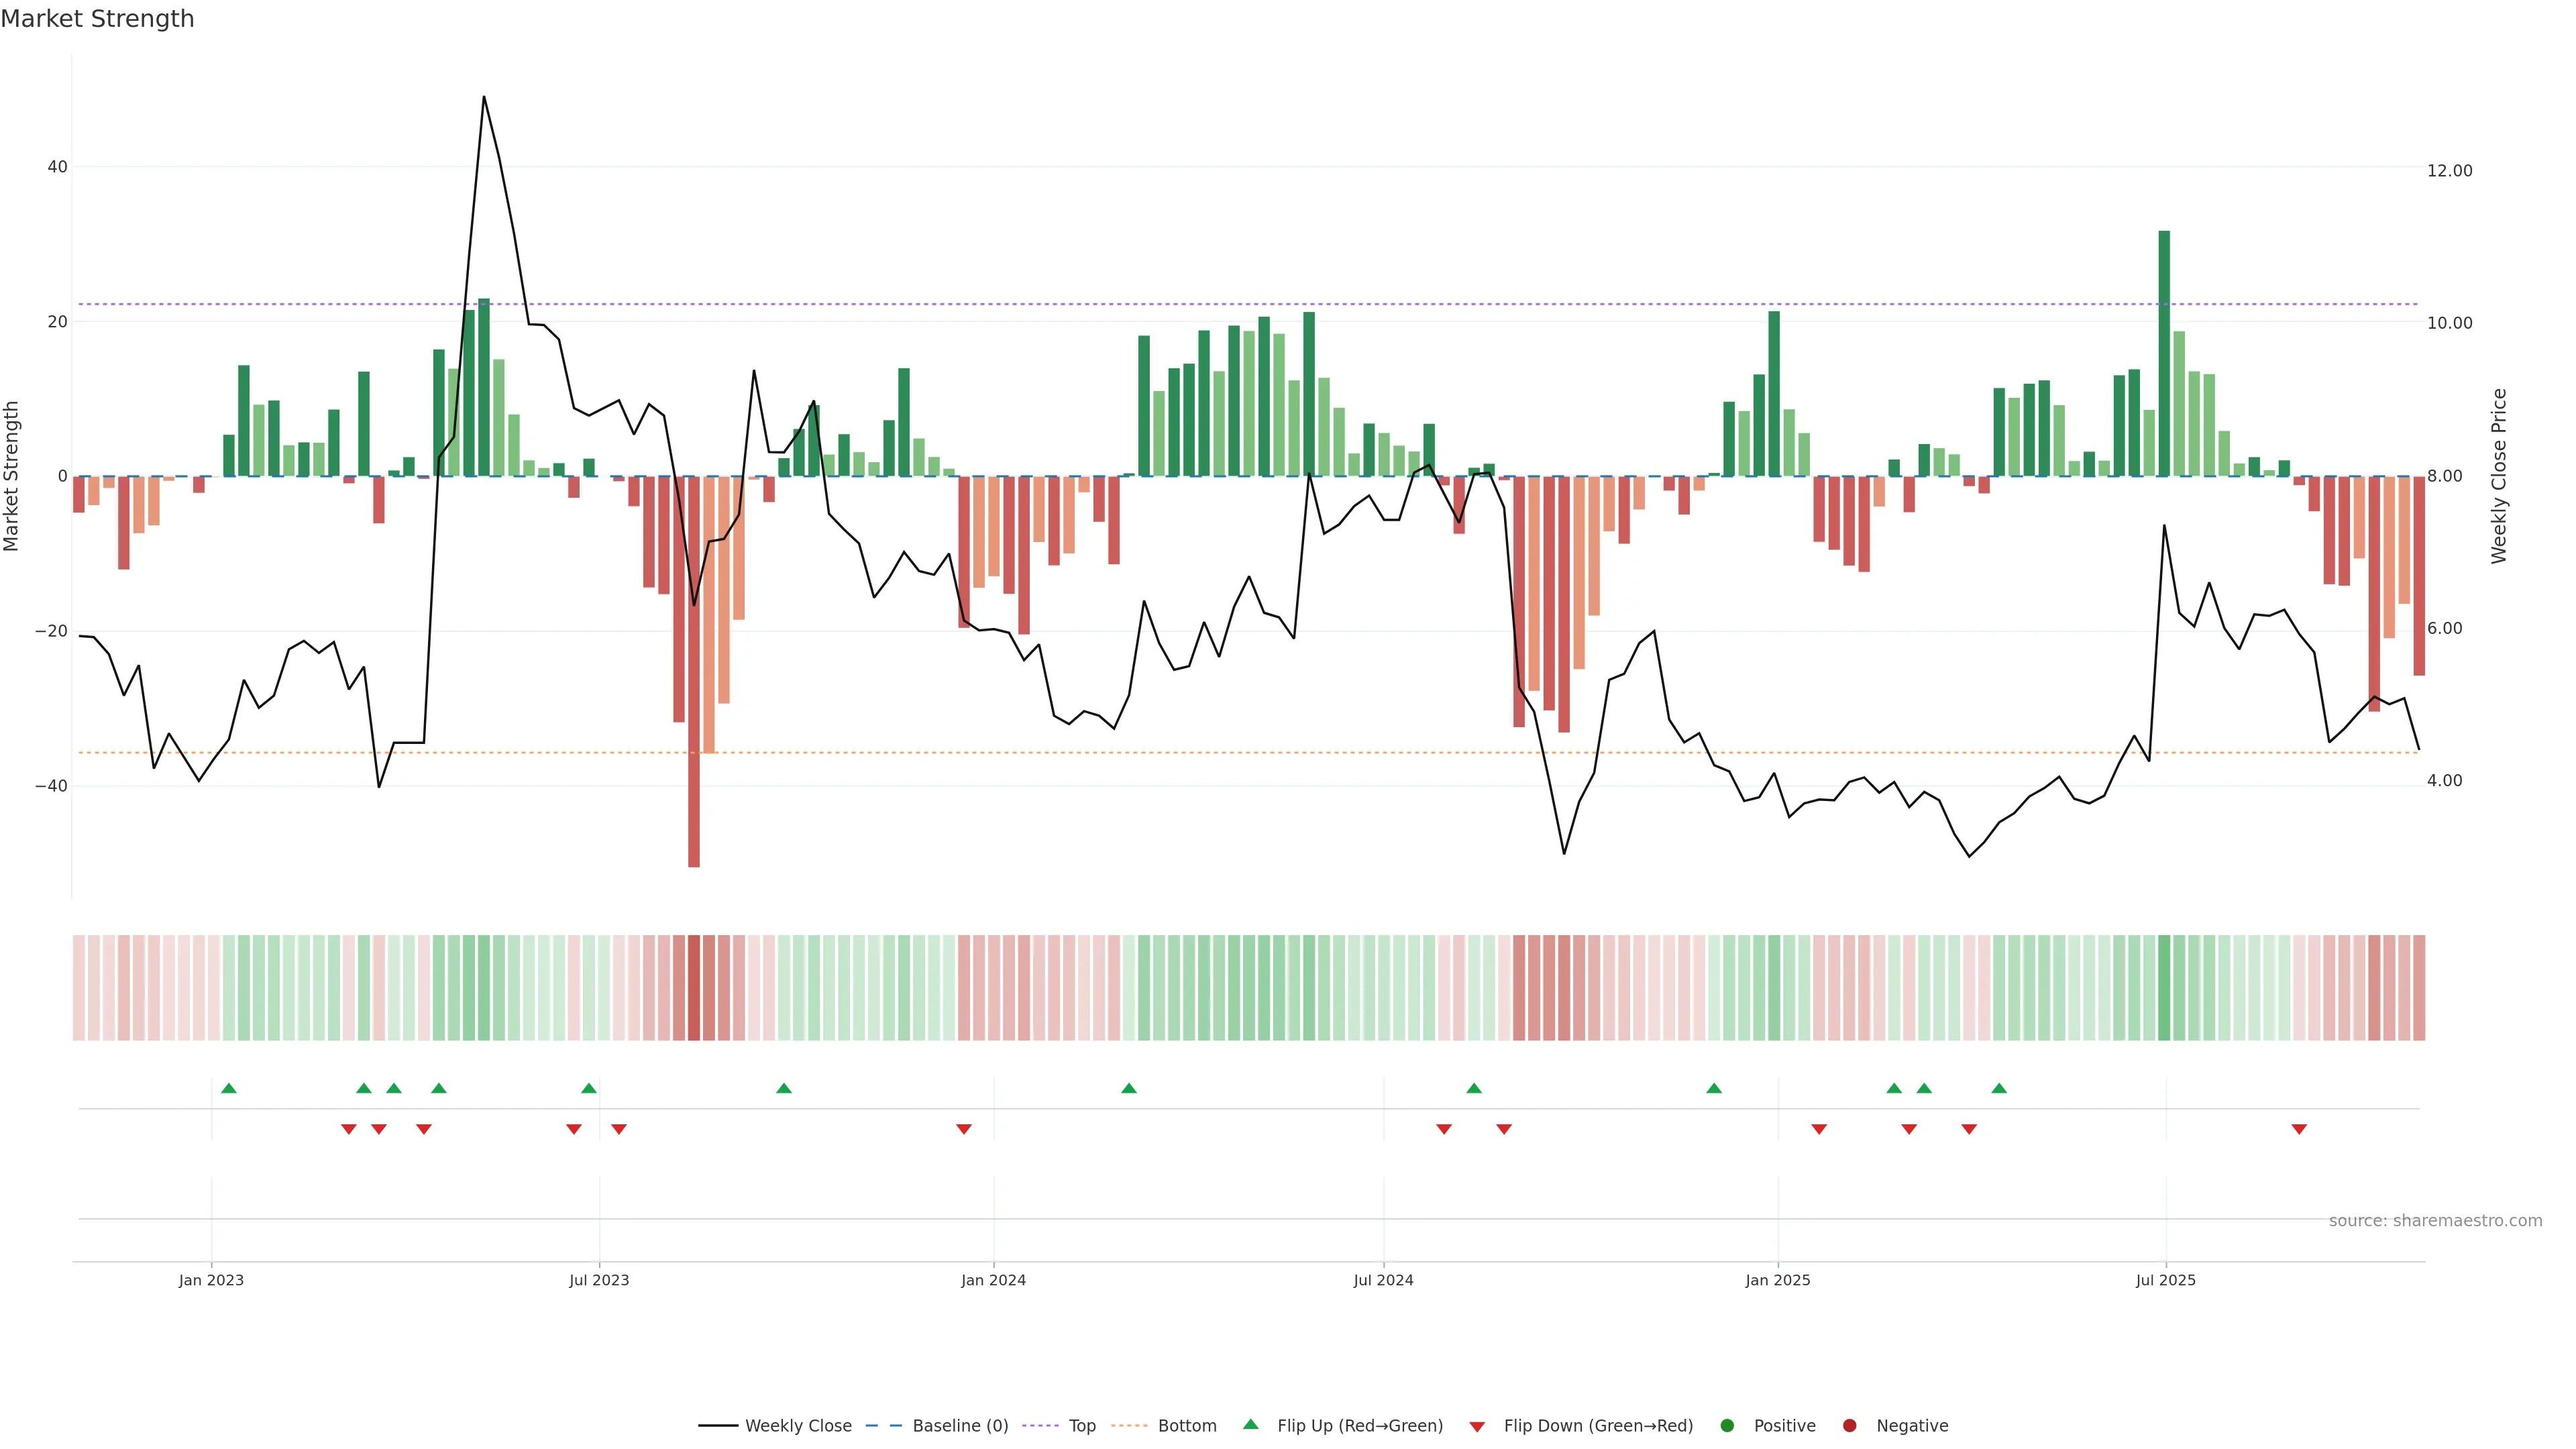Click Flip Down red triangle legend icon

point(1477,1427)
